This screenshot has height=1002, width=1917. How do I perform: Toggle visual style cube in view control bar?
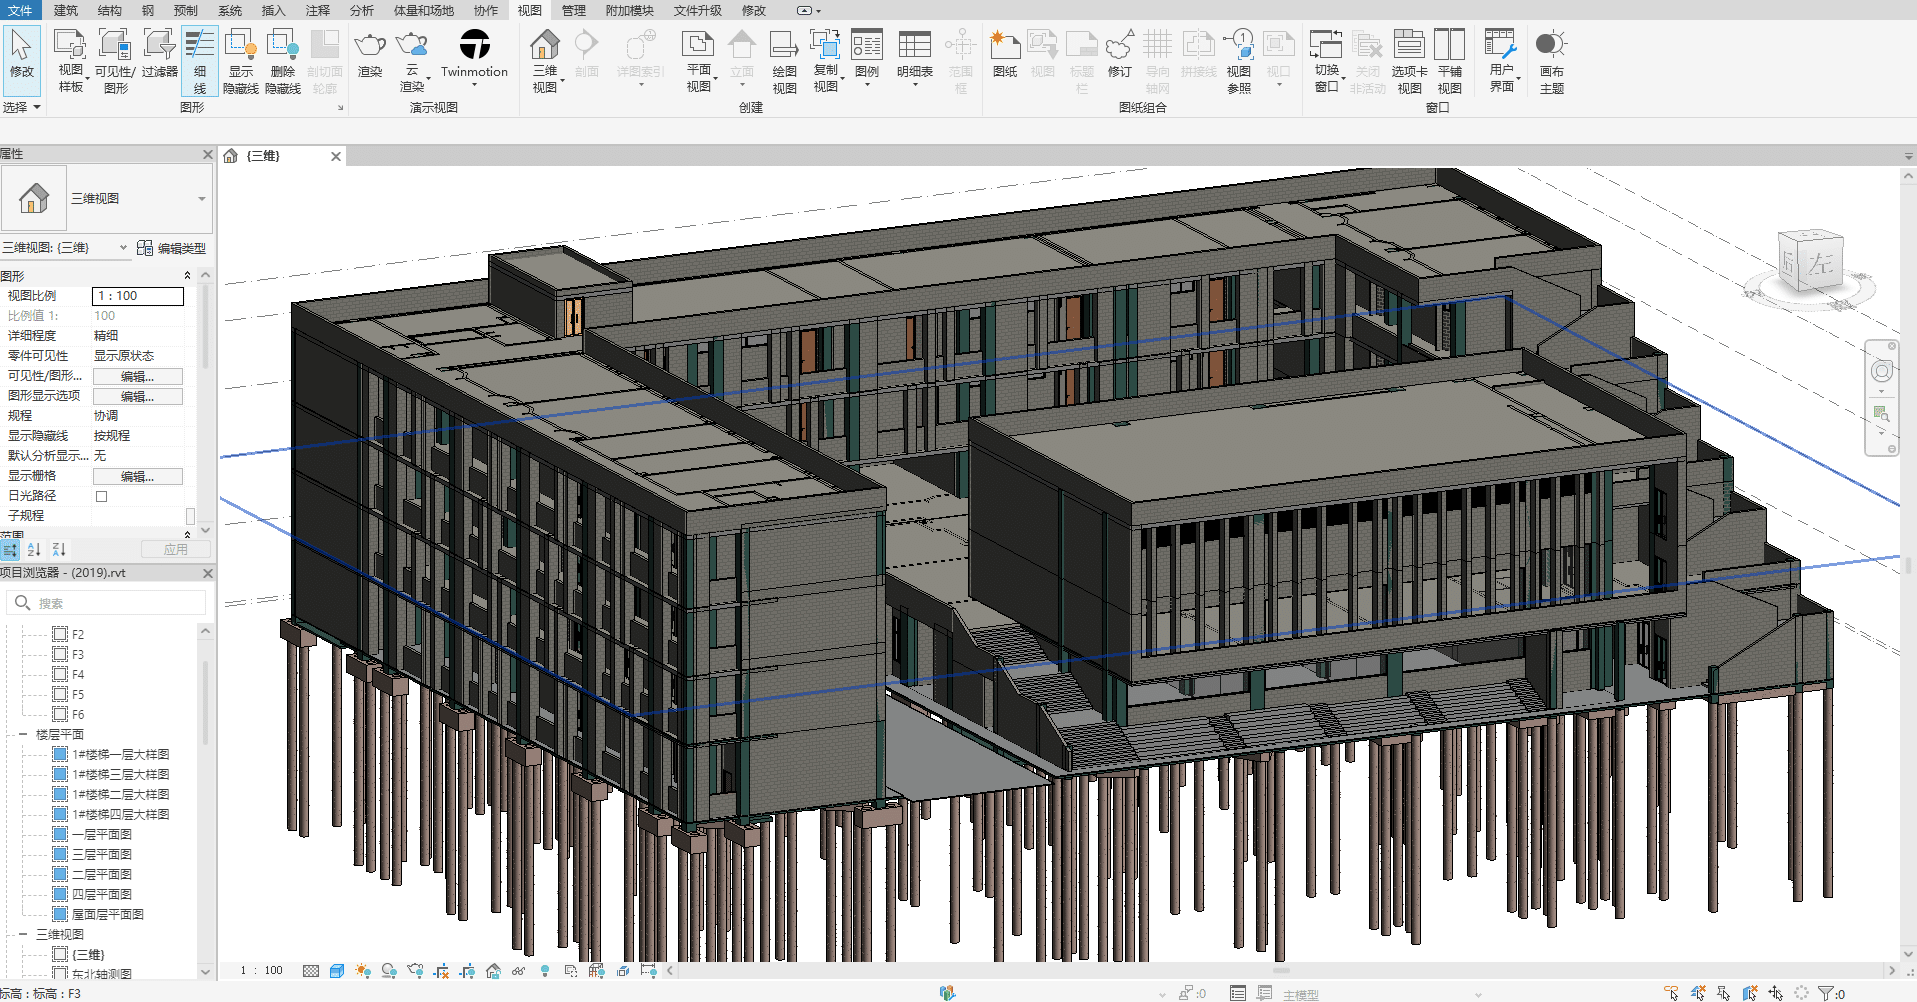point(337,971)
